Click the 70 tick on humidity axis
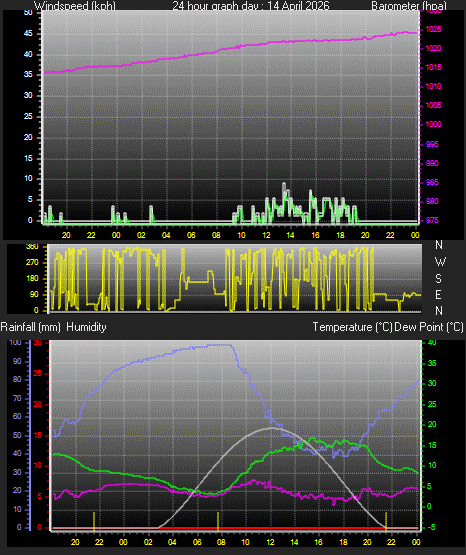Image resolution: width=466 pixels, height=555 pixels. 17,399
